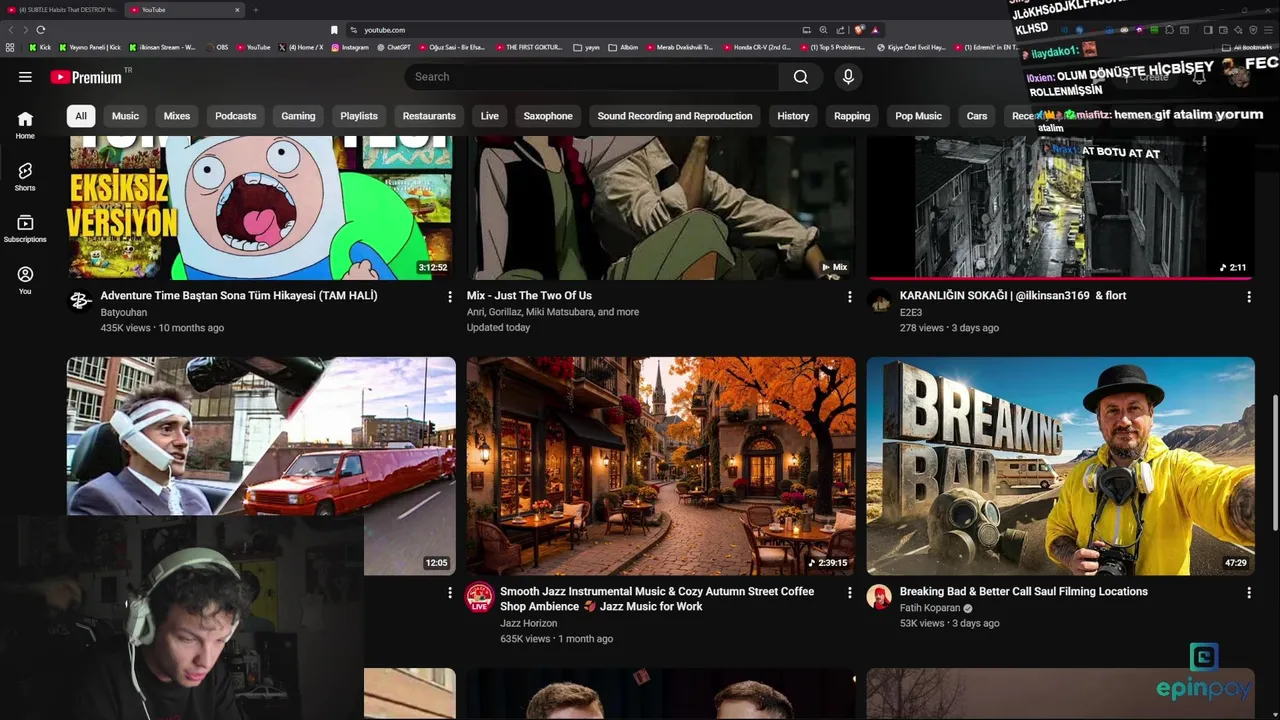Open the Instagram bookmark
The image size is (1280, 720).
tap(349, 47)
